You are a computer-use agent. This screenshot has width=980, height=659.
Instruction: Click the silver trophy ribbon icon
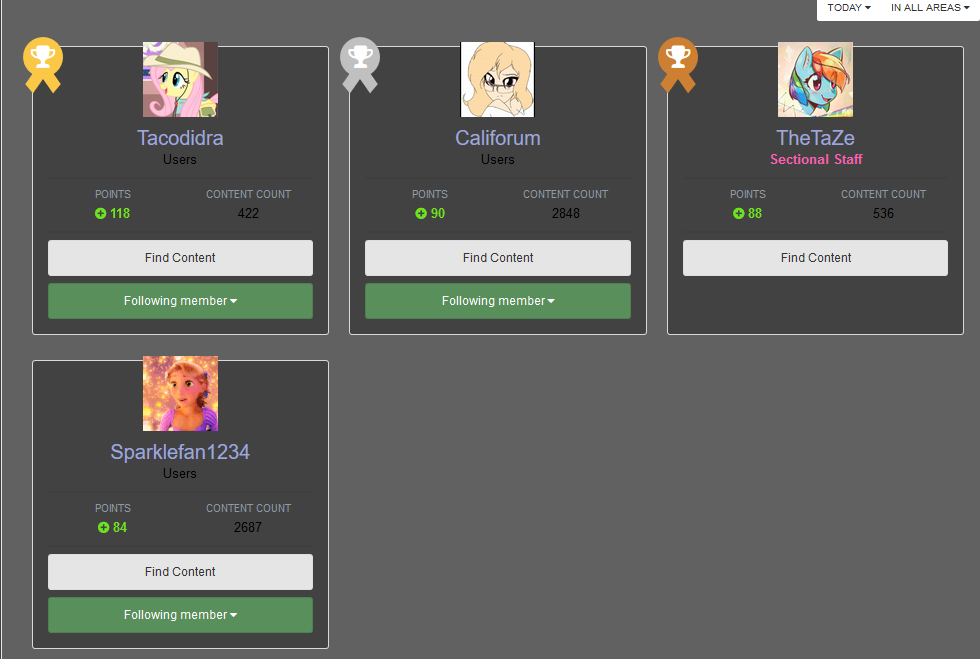tap(360, 65)
